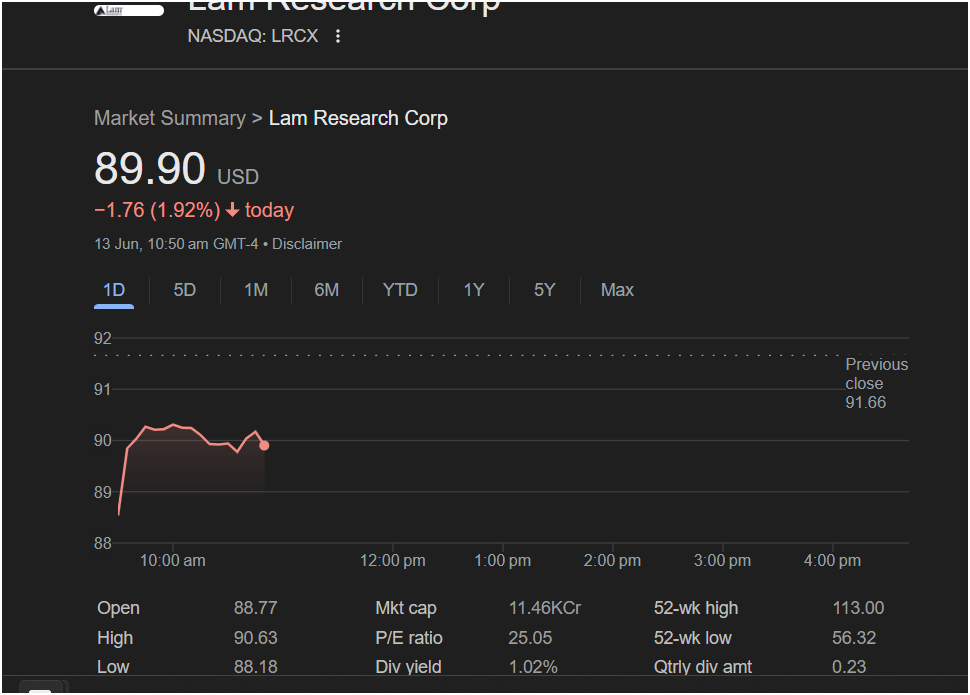
Task: Click the 52-wk low value 56.32
Action: click(x=854, y=637)
